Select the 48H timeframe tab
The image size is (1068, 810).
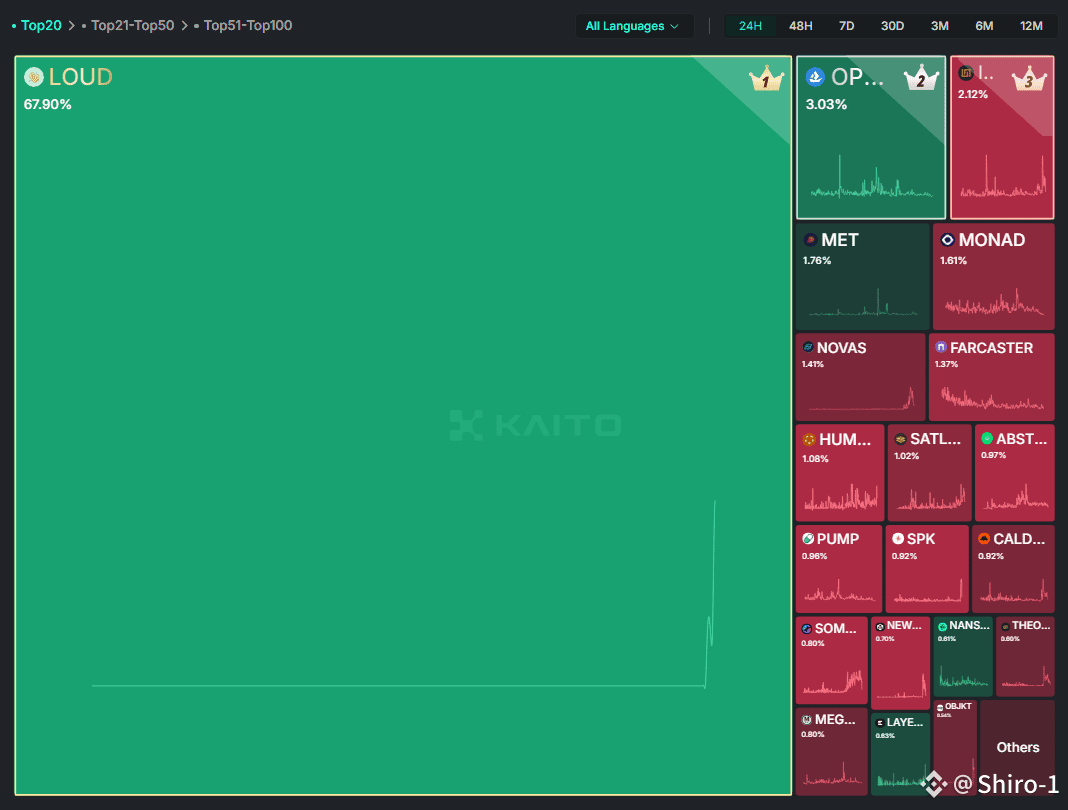[x=800, y=26]
